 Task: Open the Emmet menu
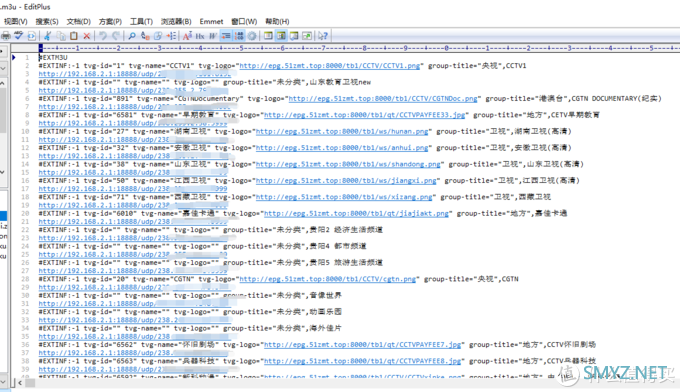(211, 21)
